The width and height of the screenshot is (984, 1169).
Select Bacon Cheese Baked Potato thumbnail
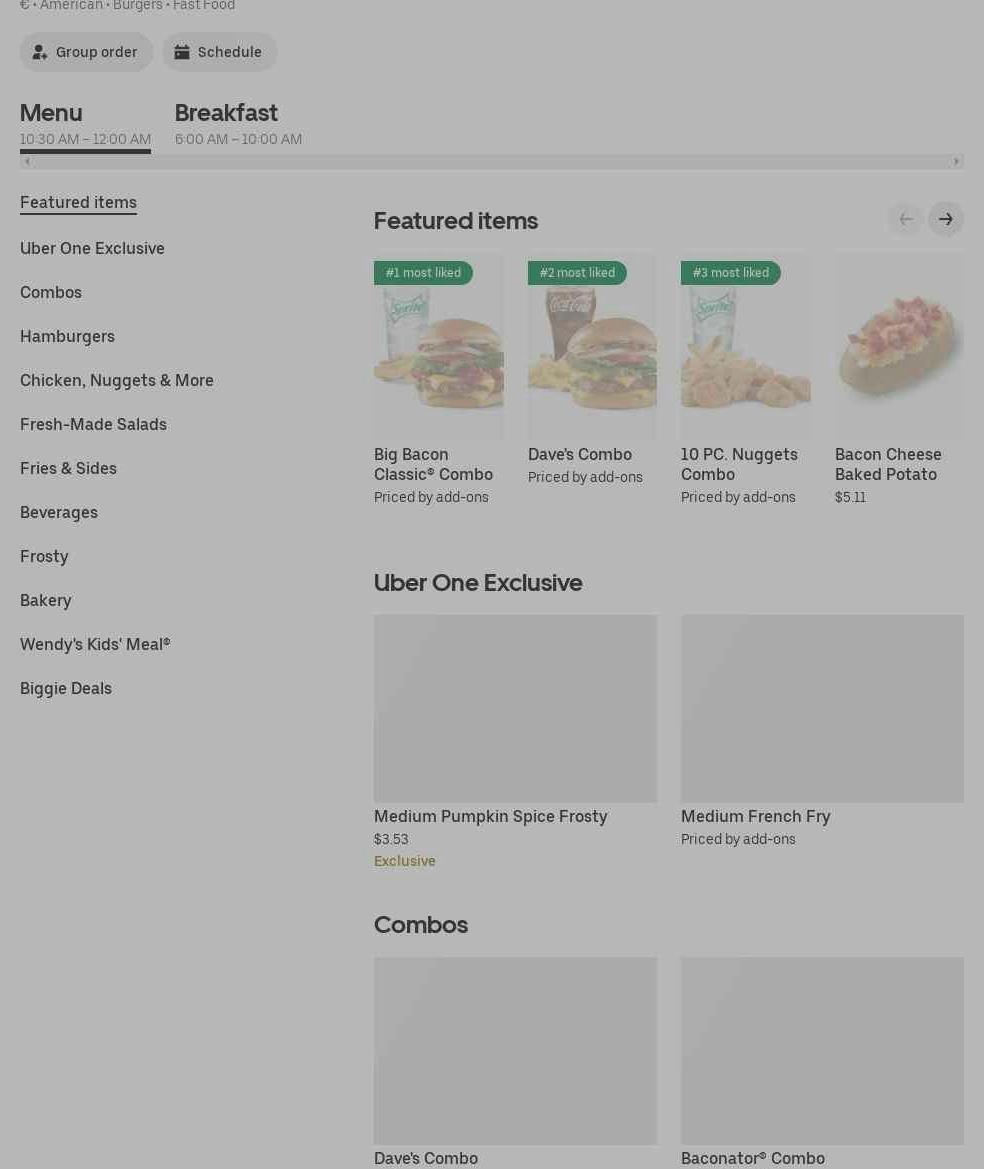coord(899,345)
